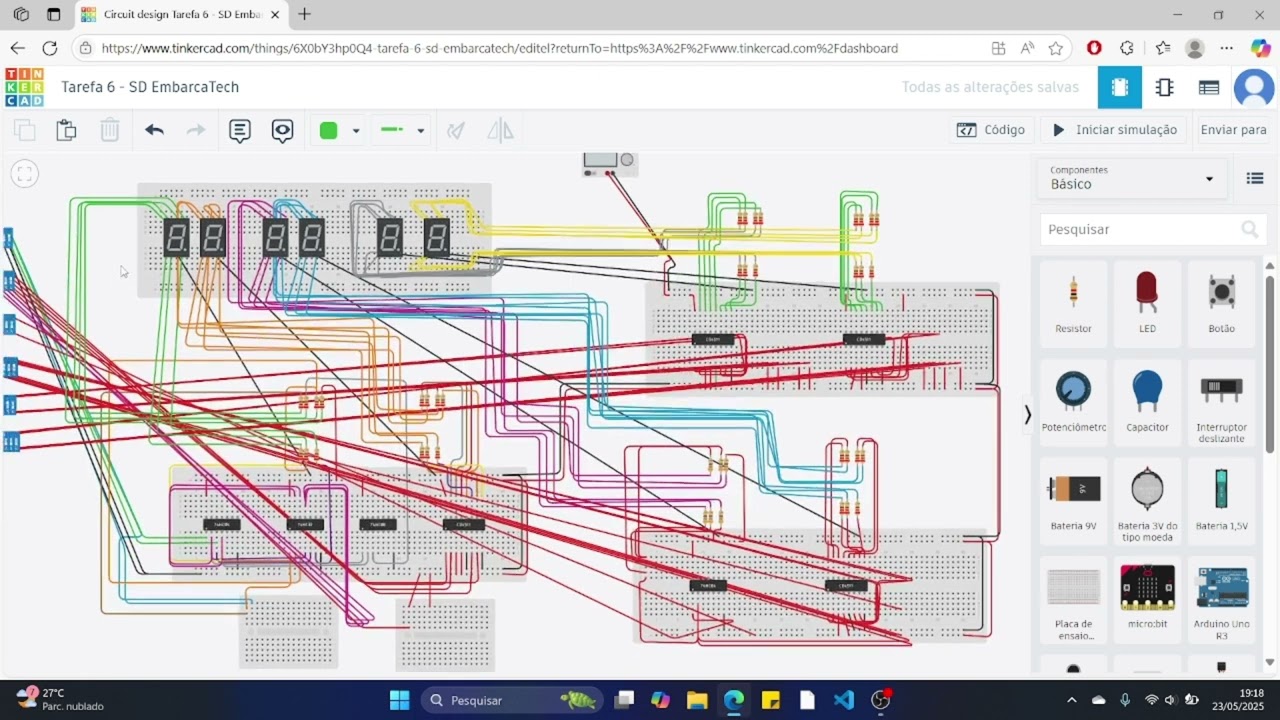1280x720 pixels.
Task: Toggle components list layout icon
Action: point(1255,179)
